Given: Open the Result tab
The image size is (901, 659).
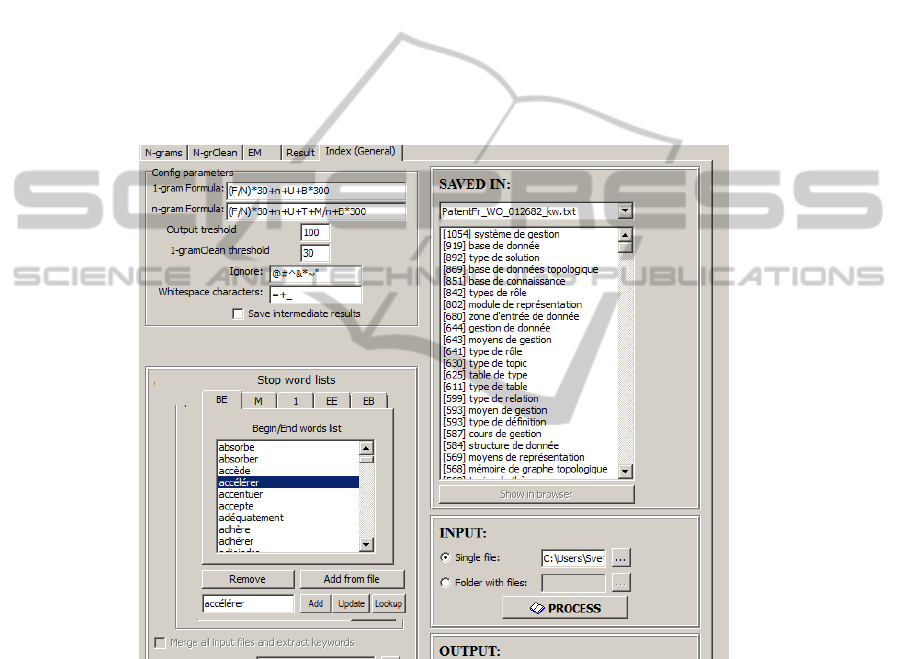Looking at the screenshot, I should tap(300, 153).
